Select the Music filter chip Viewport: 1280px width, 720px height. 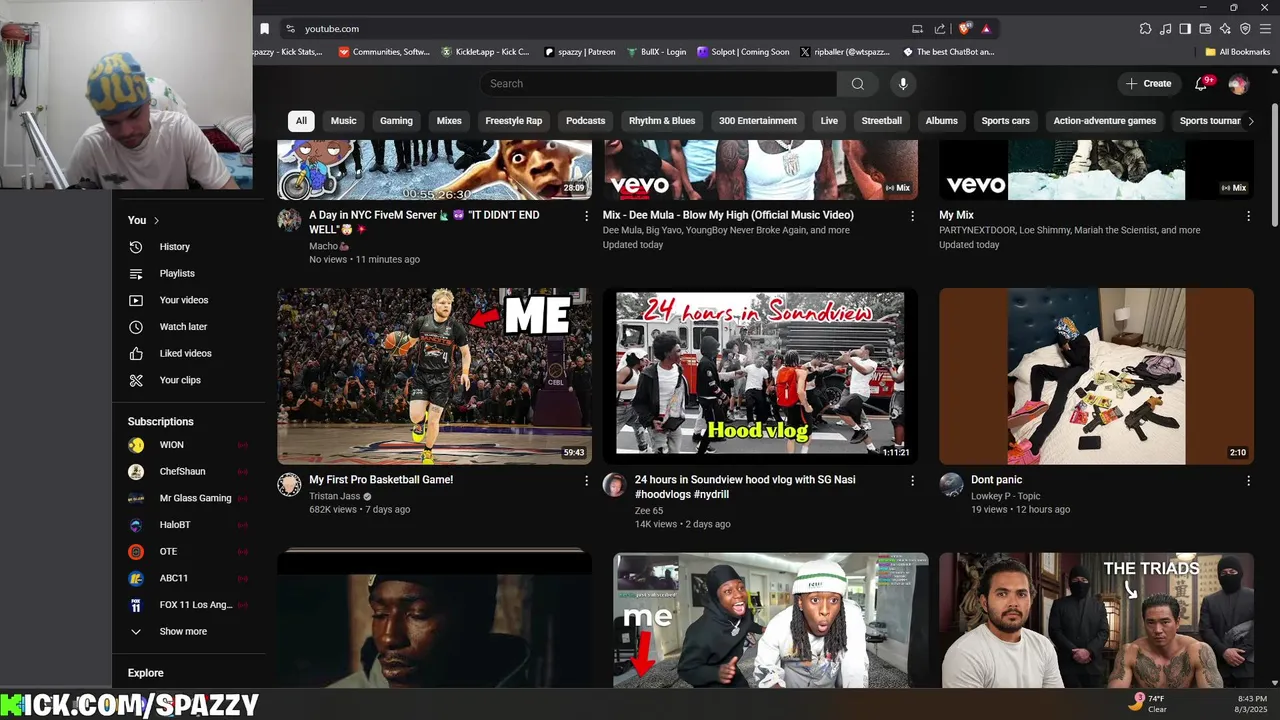coord(343,121)
